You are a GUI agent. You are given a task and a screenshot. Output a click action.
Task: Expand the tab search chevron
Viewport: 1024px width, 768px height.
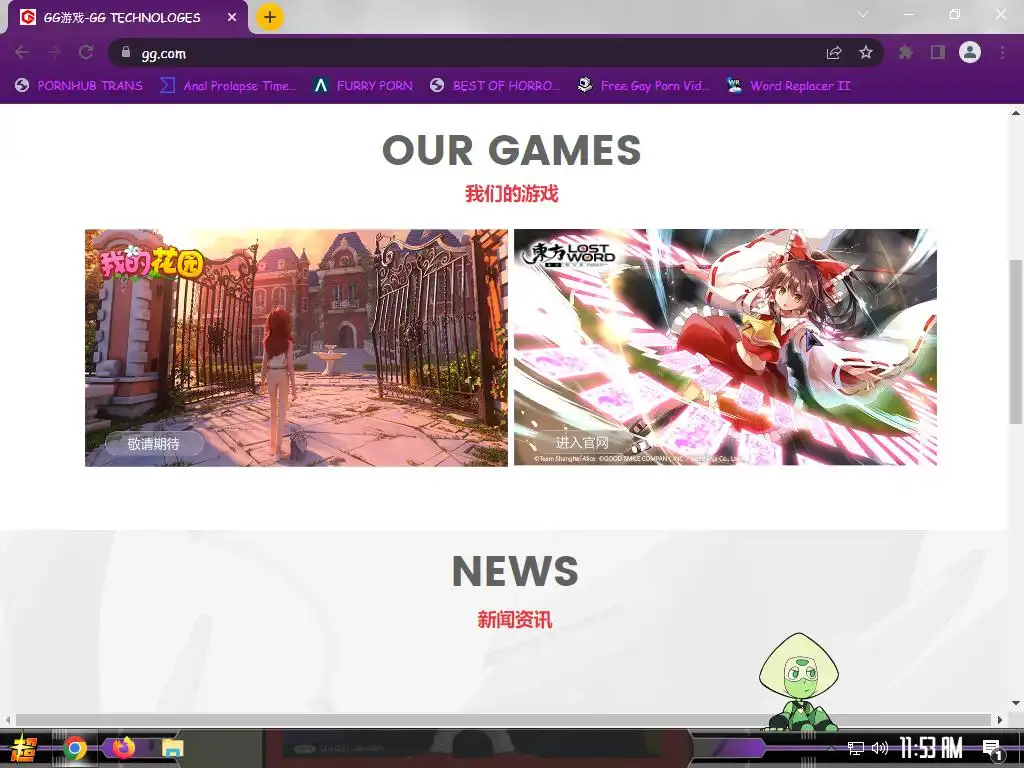coord(863,14)
